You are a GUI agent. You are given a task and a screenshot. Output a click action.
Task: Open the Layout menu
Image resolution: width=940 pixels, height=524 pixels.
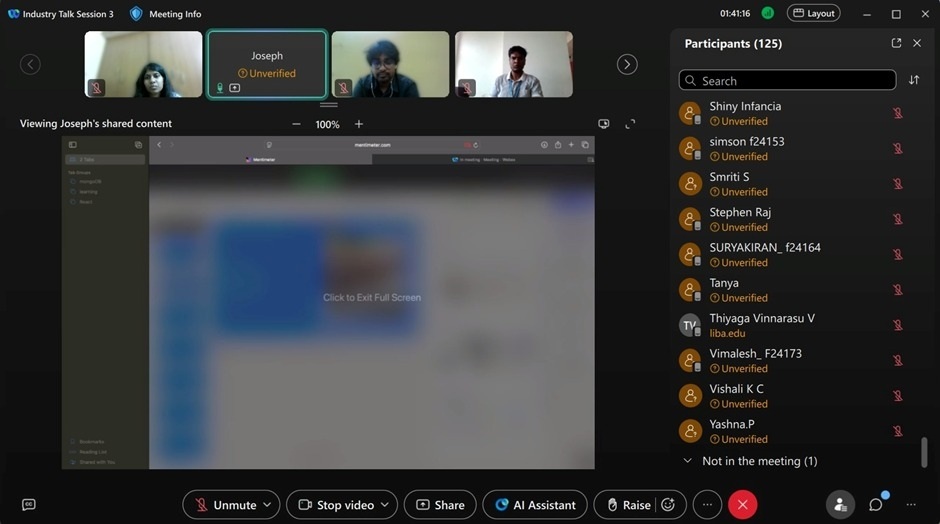pyautogui.click(x=813, y=14)
